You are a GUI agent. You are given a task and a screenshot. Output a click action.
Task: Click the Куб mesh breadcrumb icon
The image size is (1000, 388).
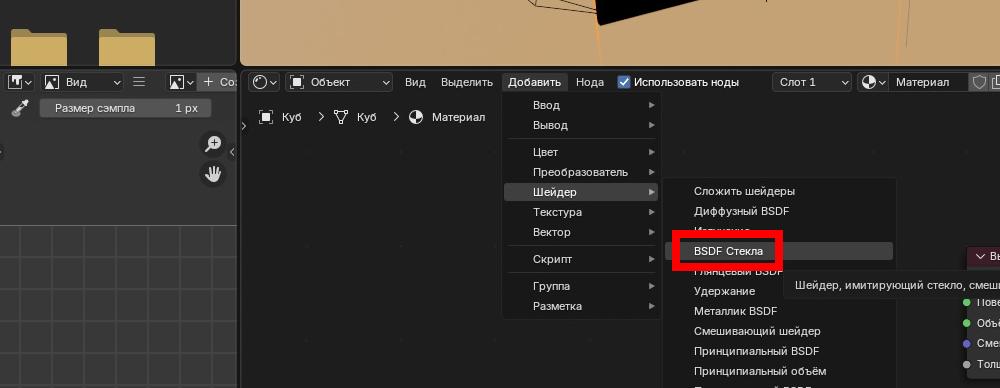click(341, 117)
